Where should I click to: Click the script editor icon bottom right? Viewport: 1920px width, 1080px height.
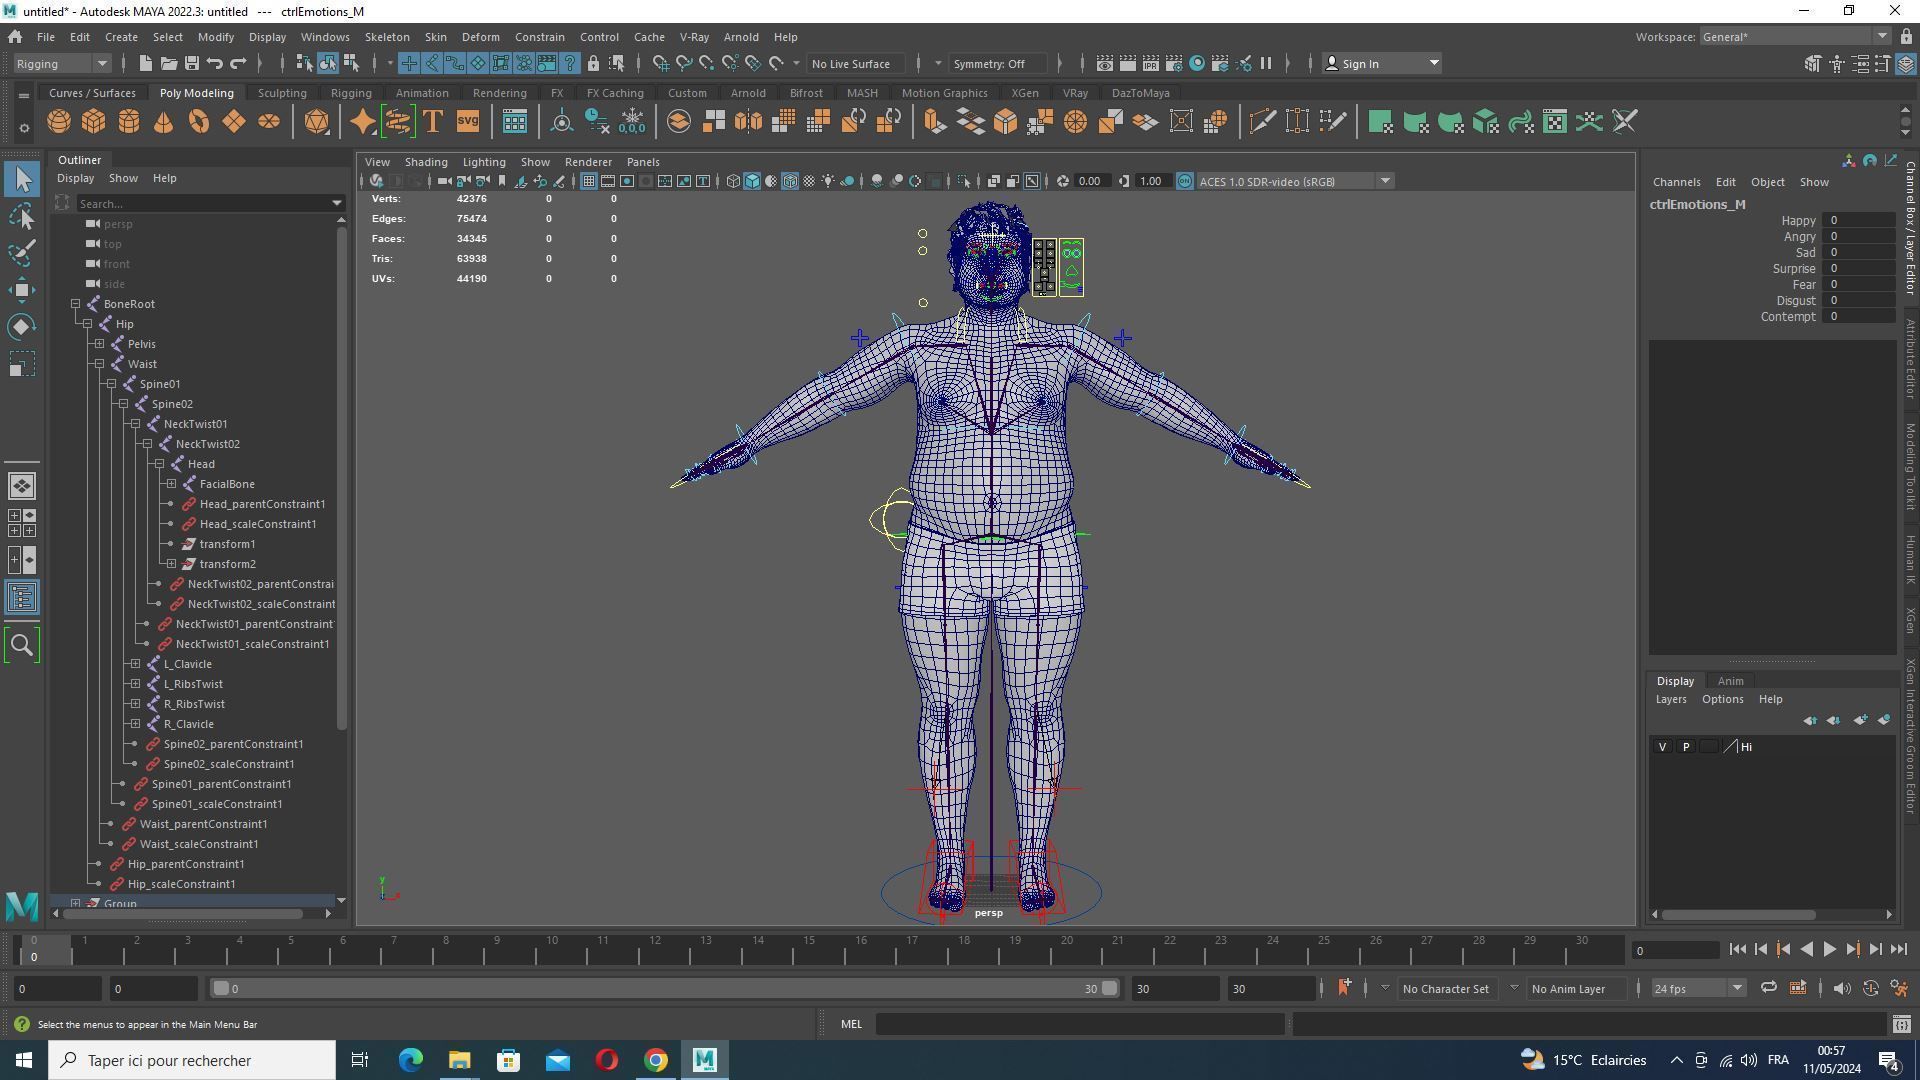(1901, 1024)
